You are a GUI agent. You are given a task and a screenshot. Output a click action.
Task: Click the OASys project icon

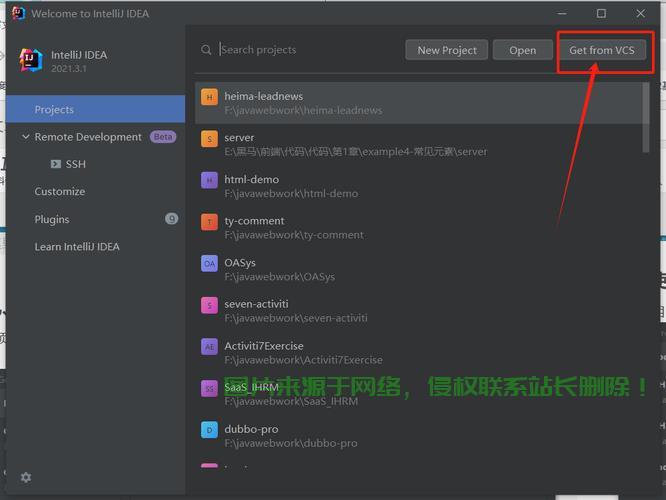tap(209, 264)
